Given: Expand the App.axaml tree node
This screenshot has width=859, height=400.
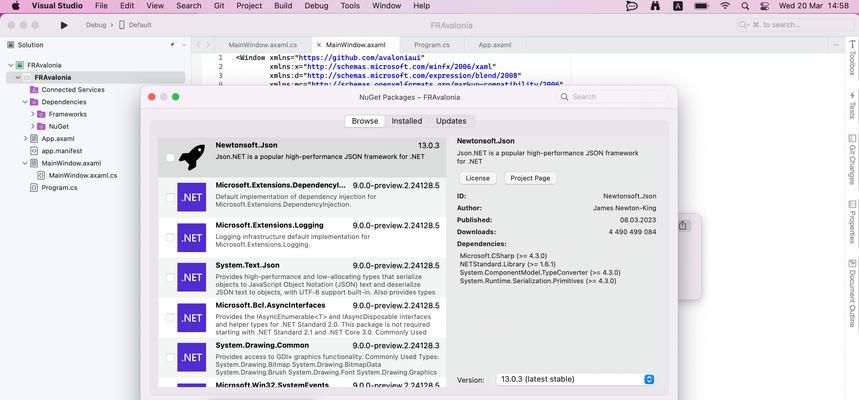Looking at the screenshot, I should point(25,139).
